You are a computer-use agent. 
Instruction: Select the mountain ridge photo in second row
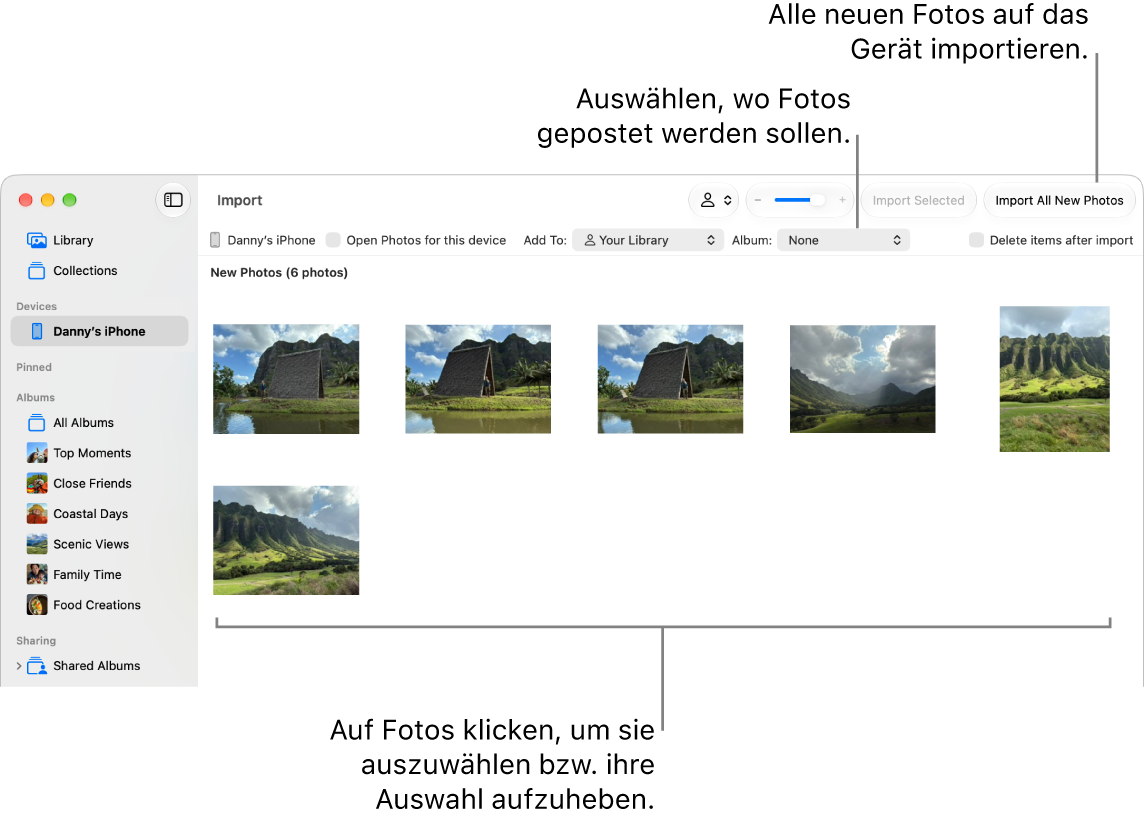coord(286,540)
